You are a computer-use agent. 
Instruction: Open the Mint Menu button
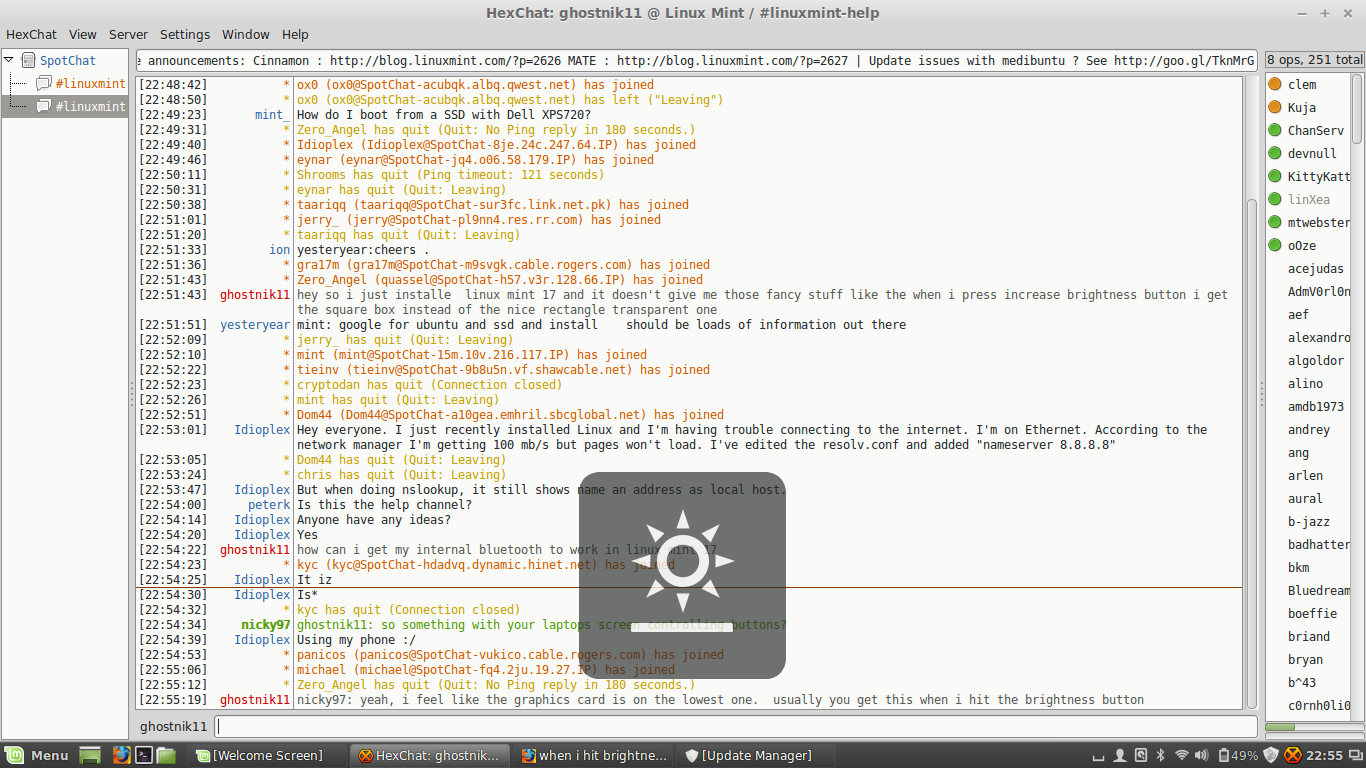click(37, 755)
